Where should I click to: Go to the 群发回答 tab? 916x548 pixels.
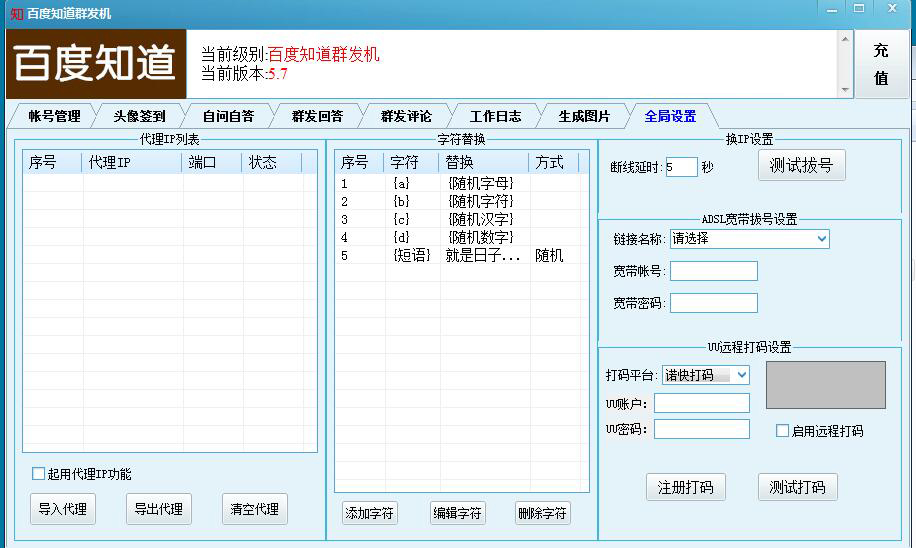pos(317,116)
